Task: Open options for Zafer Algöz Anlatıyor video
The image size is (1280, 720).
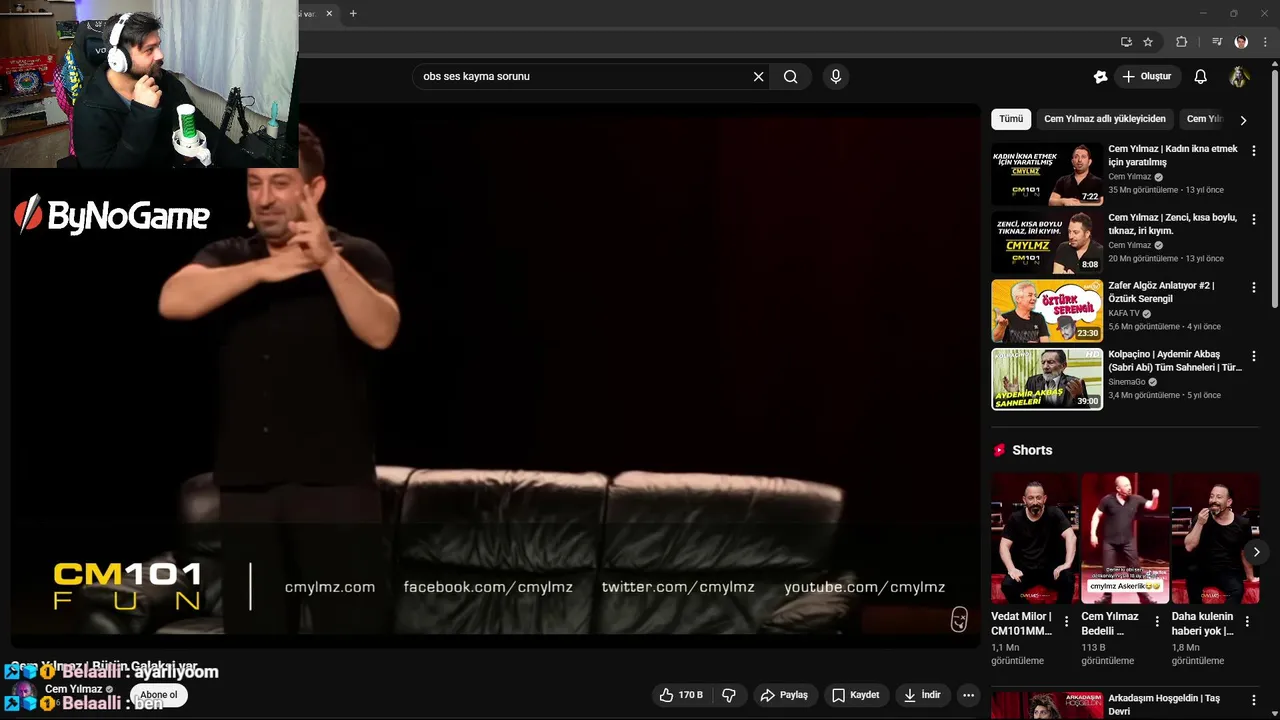Action: point(1254,288)
